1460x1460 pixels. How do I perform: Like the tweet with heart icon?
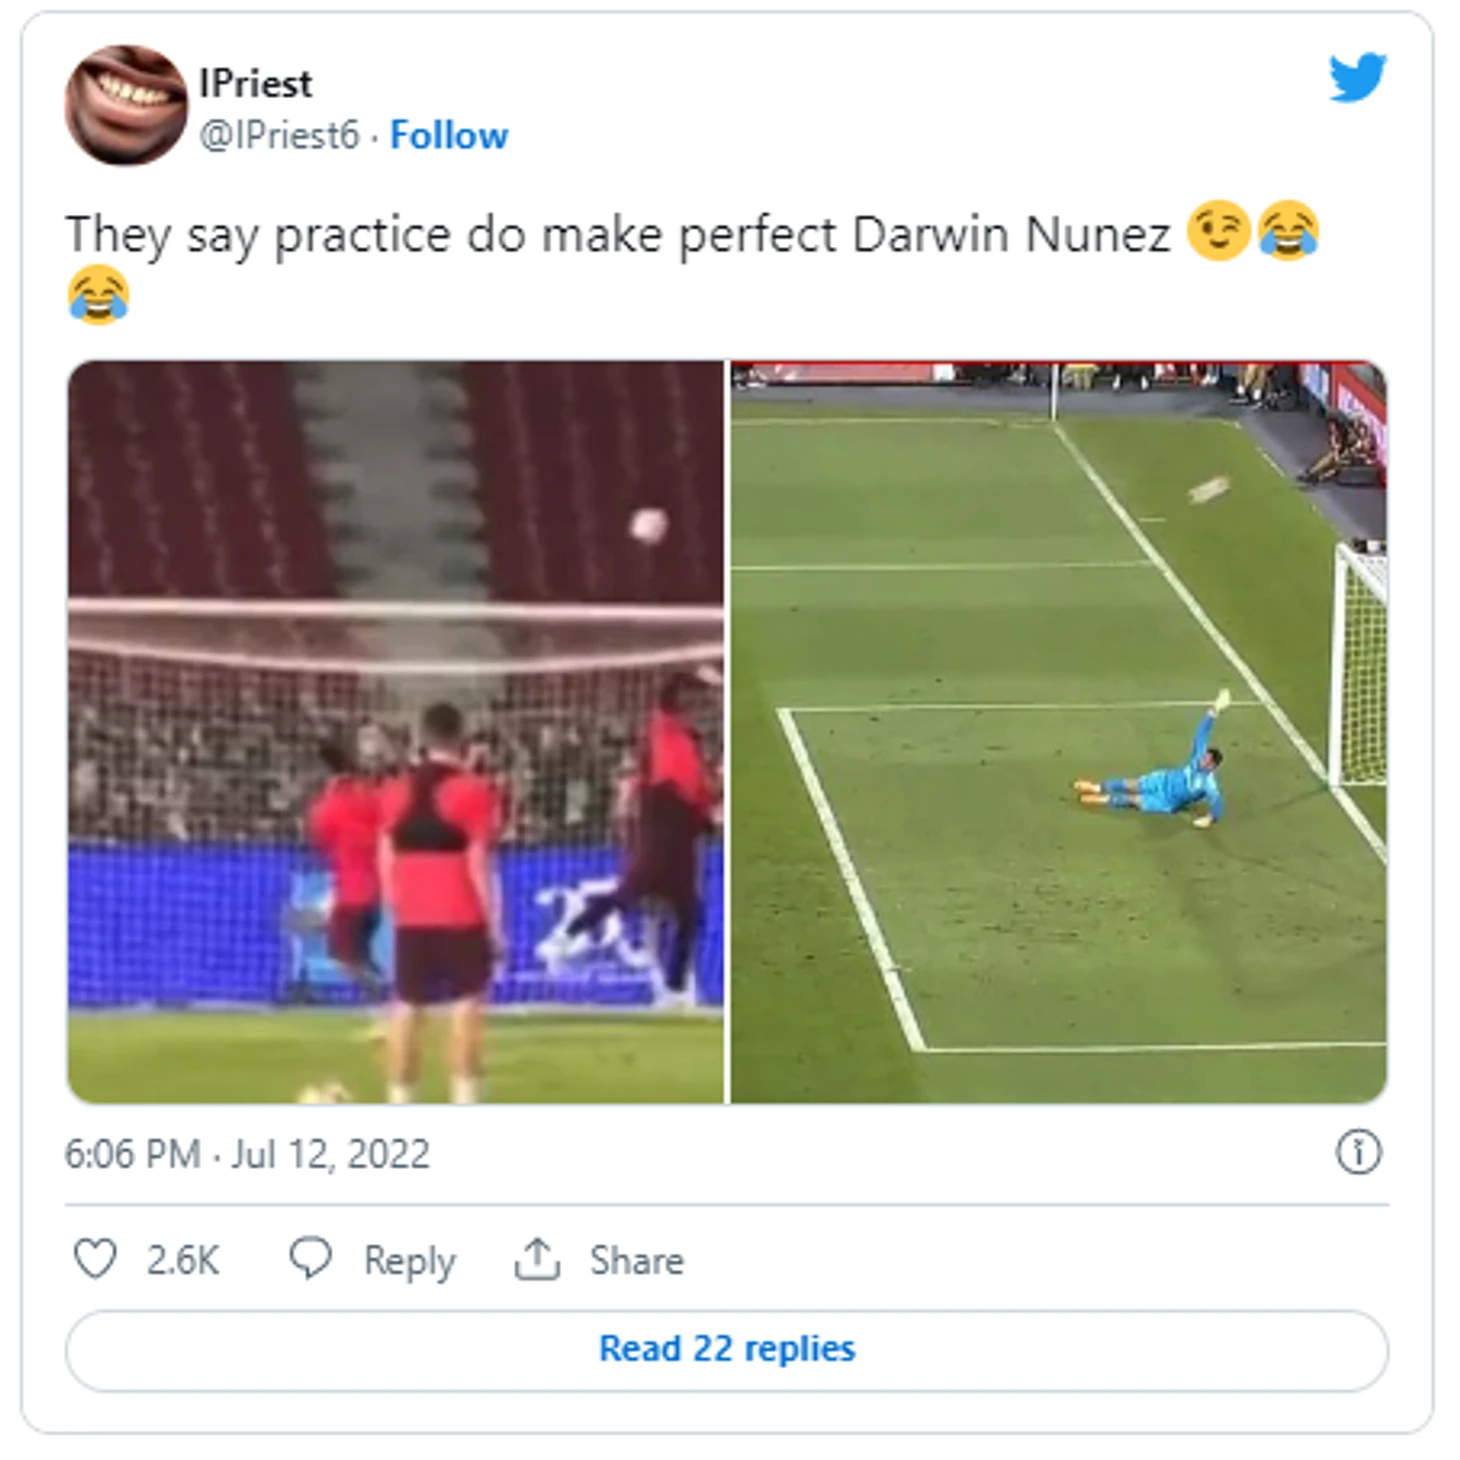pyautogui.click(x=96, y=1258)
